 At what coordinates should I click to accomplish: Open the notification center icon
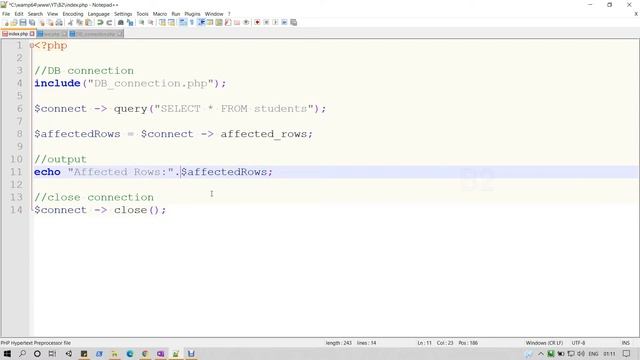point(627,354)
